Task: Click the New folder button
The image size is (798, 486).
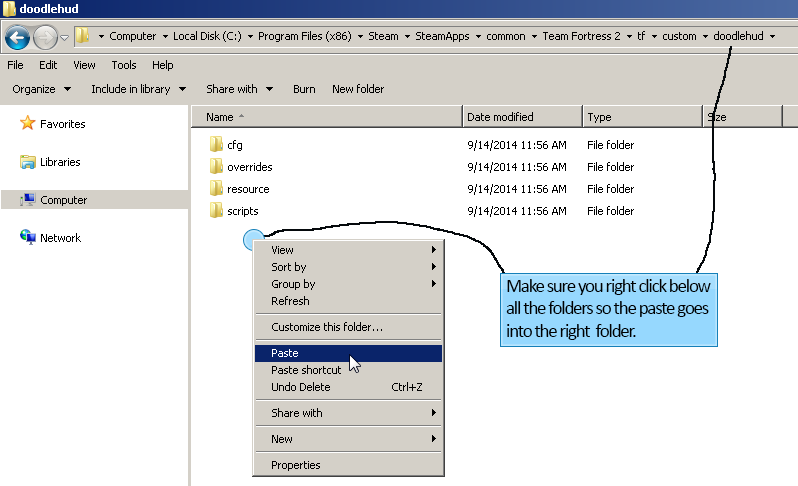Action: point(358,89)
